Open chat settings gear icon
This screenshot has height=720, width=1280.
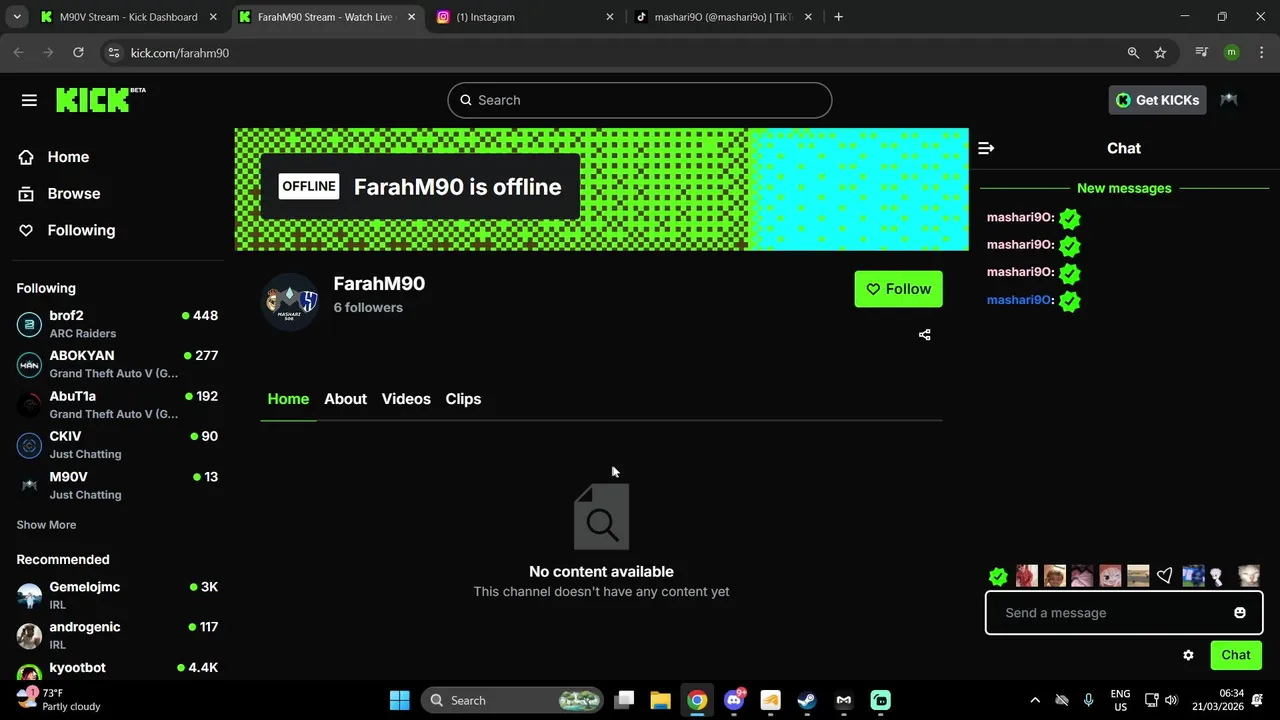click(x=1188, y=655)
